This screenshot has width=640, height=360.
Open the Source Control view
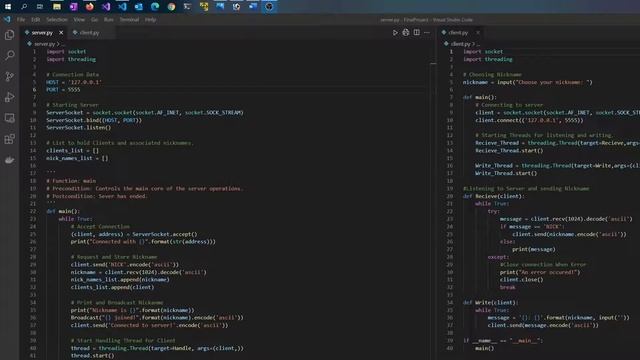(9, 76)
